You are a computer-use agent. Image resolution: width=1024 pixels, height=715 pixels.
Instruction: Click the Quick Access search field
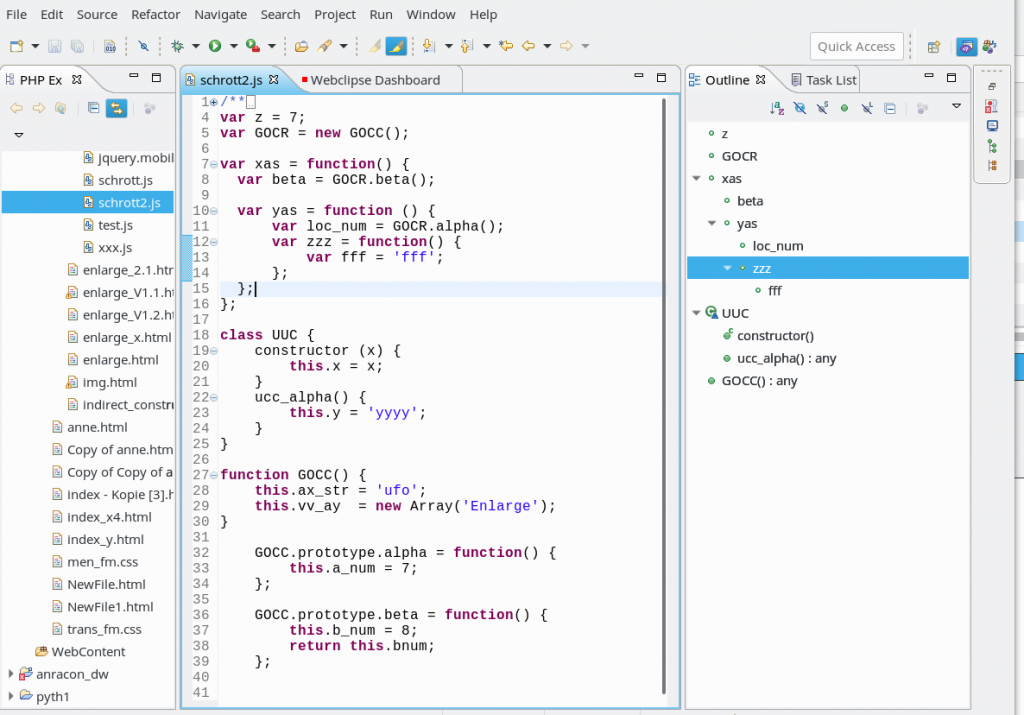[x=856, y=46]
